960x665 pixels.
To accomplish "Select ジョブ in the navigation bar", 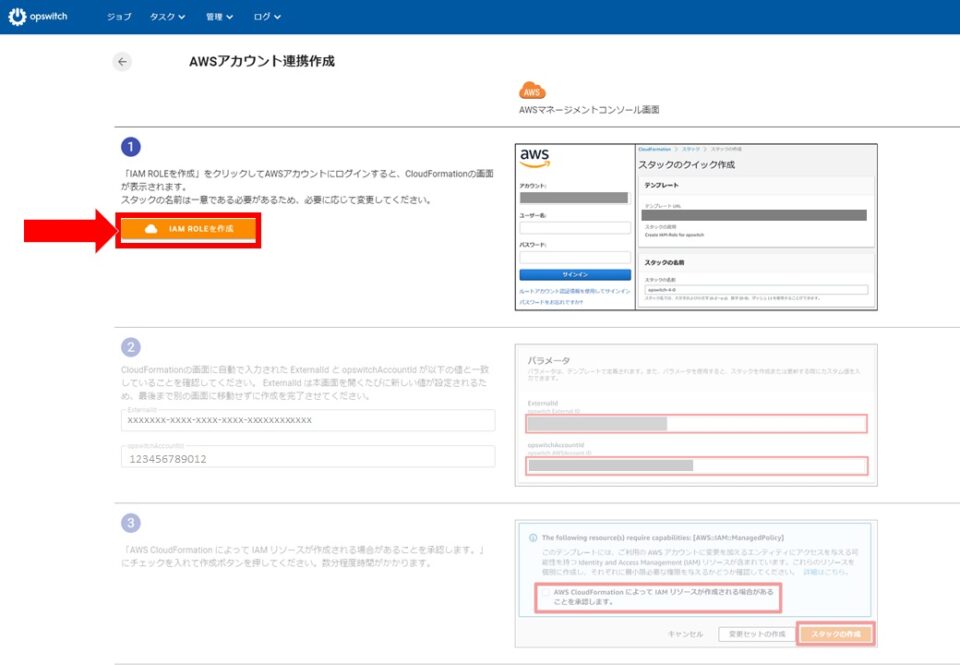I will (x=119, y=16).
